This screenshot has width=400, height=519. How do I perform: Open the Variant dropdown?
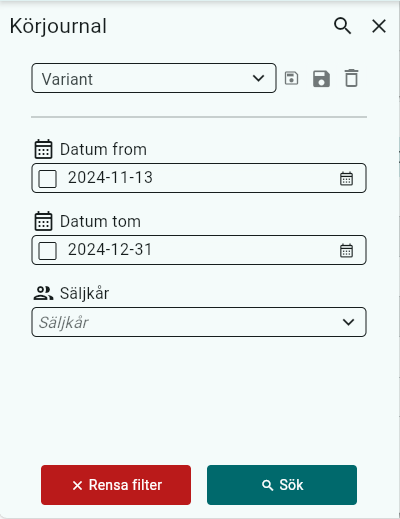pos(154,78)
